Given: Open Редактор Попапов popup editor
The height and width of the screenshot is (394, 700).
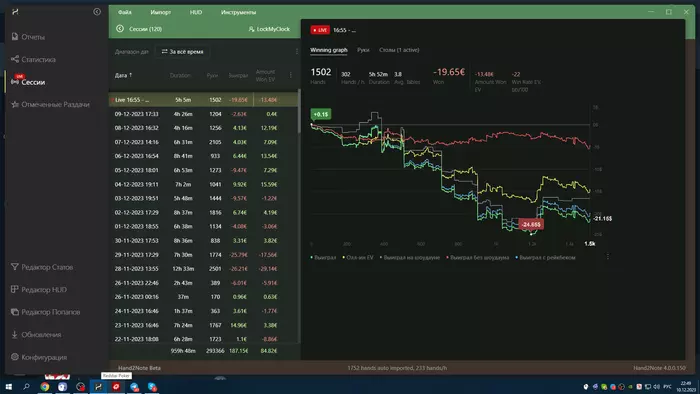Looking at the screenshot, I should [46, 312].
